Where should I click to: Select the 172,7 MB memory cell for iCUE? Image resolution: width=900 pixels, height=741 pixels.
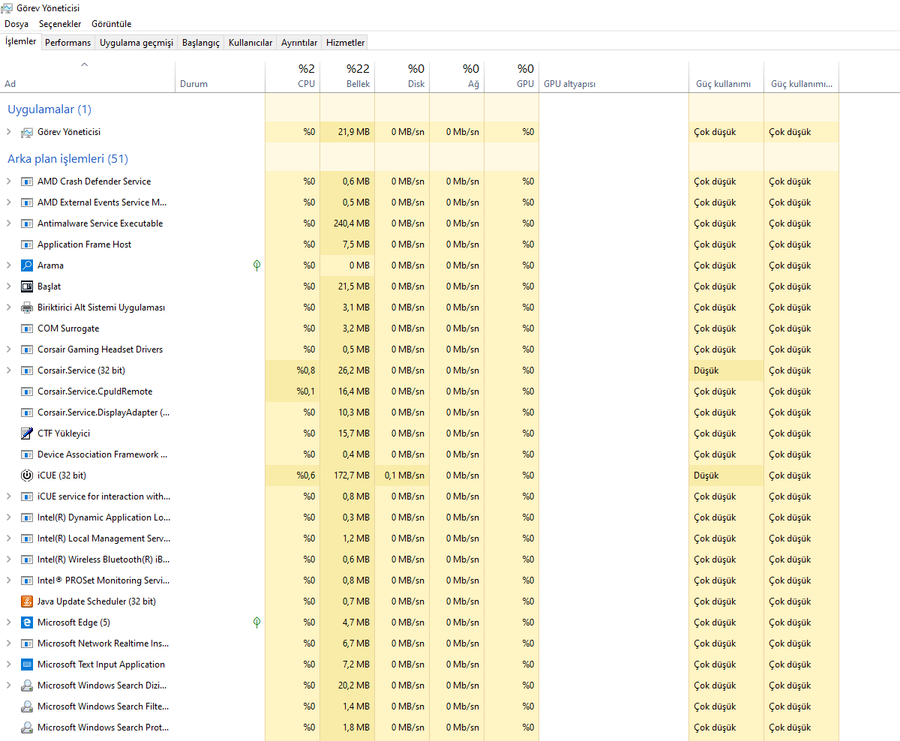(x=347, y=475)
